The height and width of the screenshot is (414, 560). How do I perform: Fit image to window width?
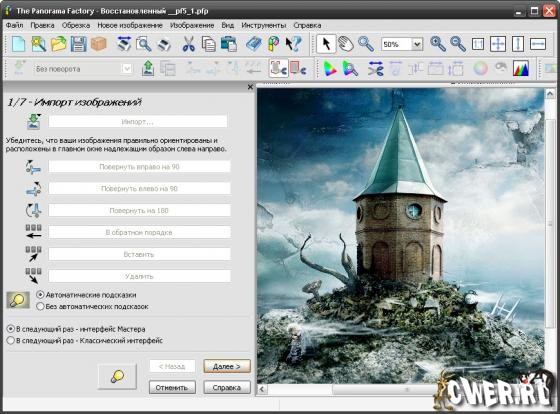[x=538, y=44]
